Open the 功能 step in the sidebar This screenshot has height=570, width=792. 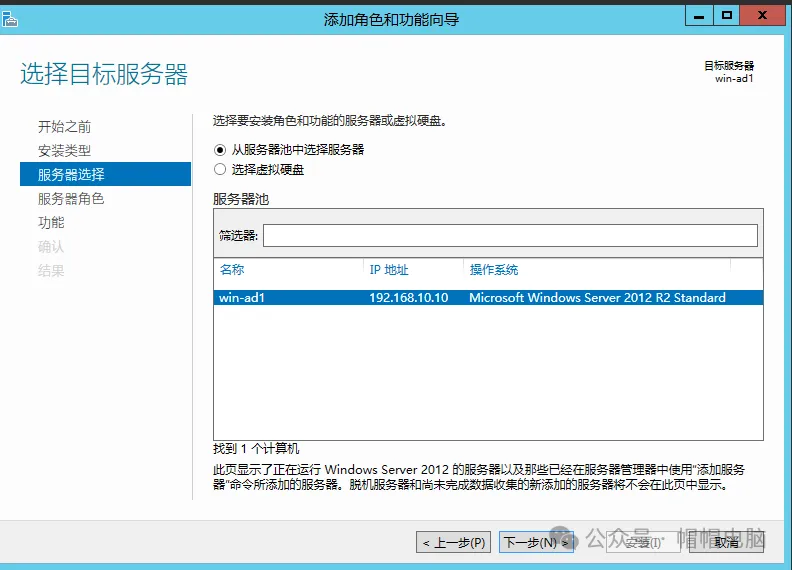click(x=51, y=223)
